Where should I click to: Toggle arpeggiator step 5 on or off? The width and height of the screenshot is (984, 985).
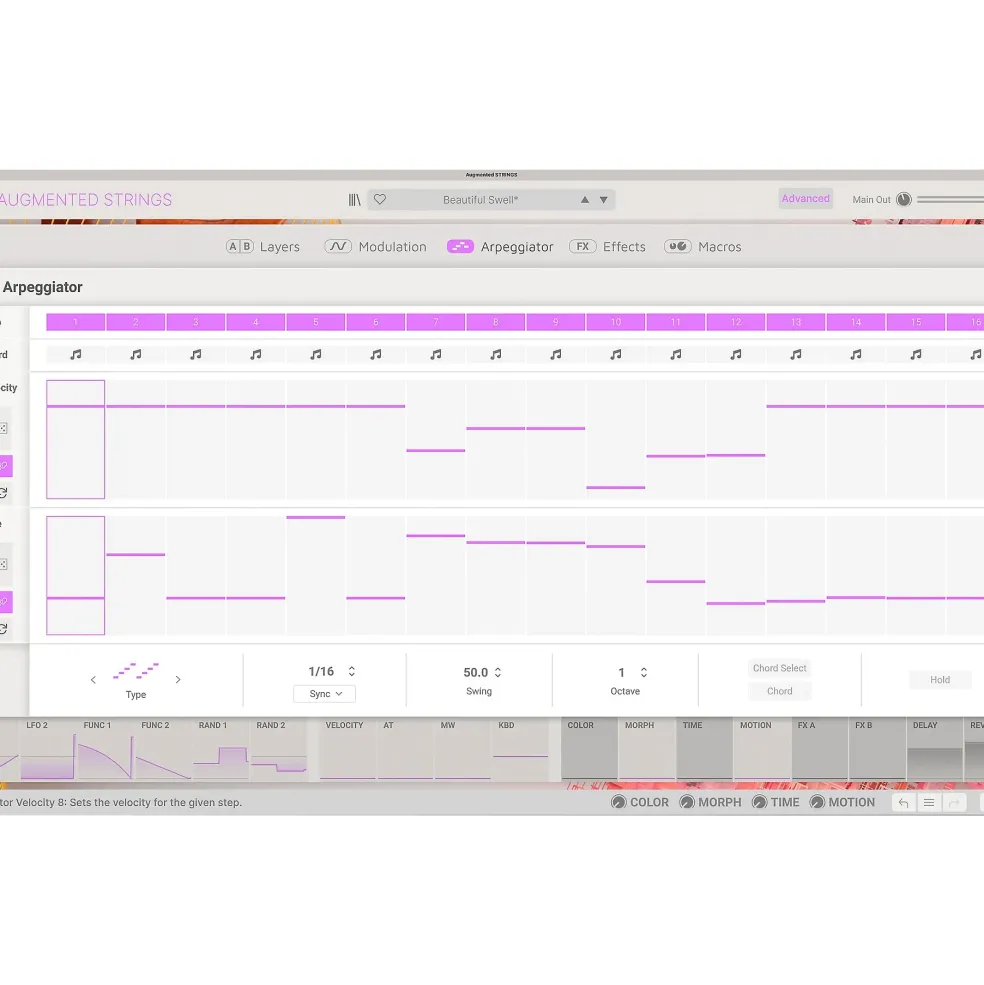click(315, 322)
